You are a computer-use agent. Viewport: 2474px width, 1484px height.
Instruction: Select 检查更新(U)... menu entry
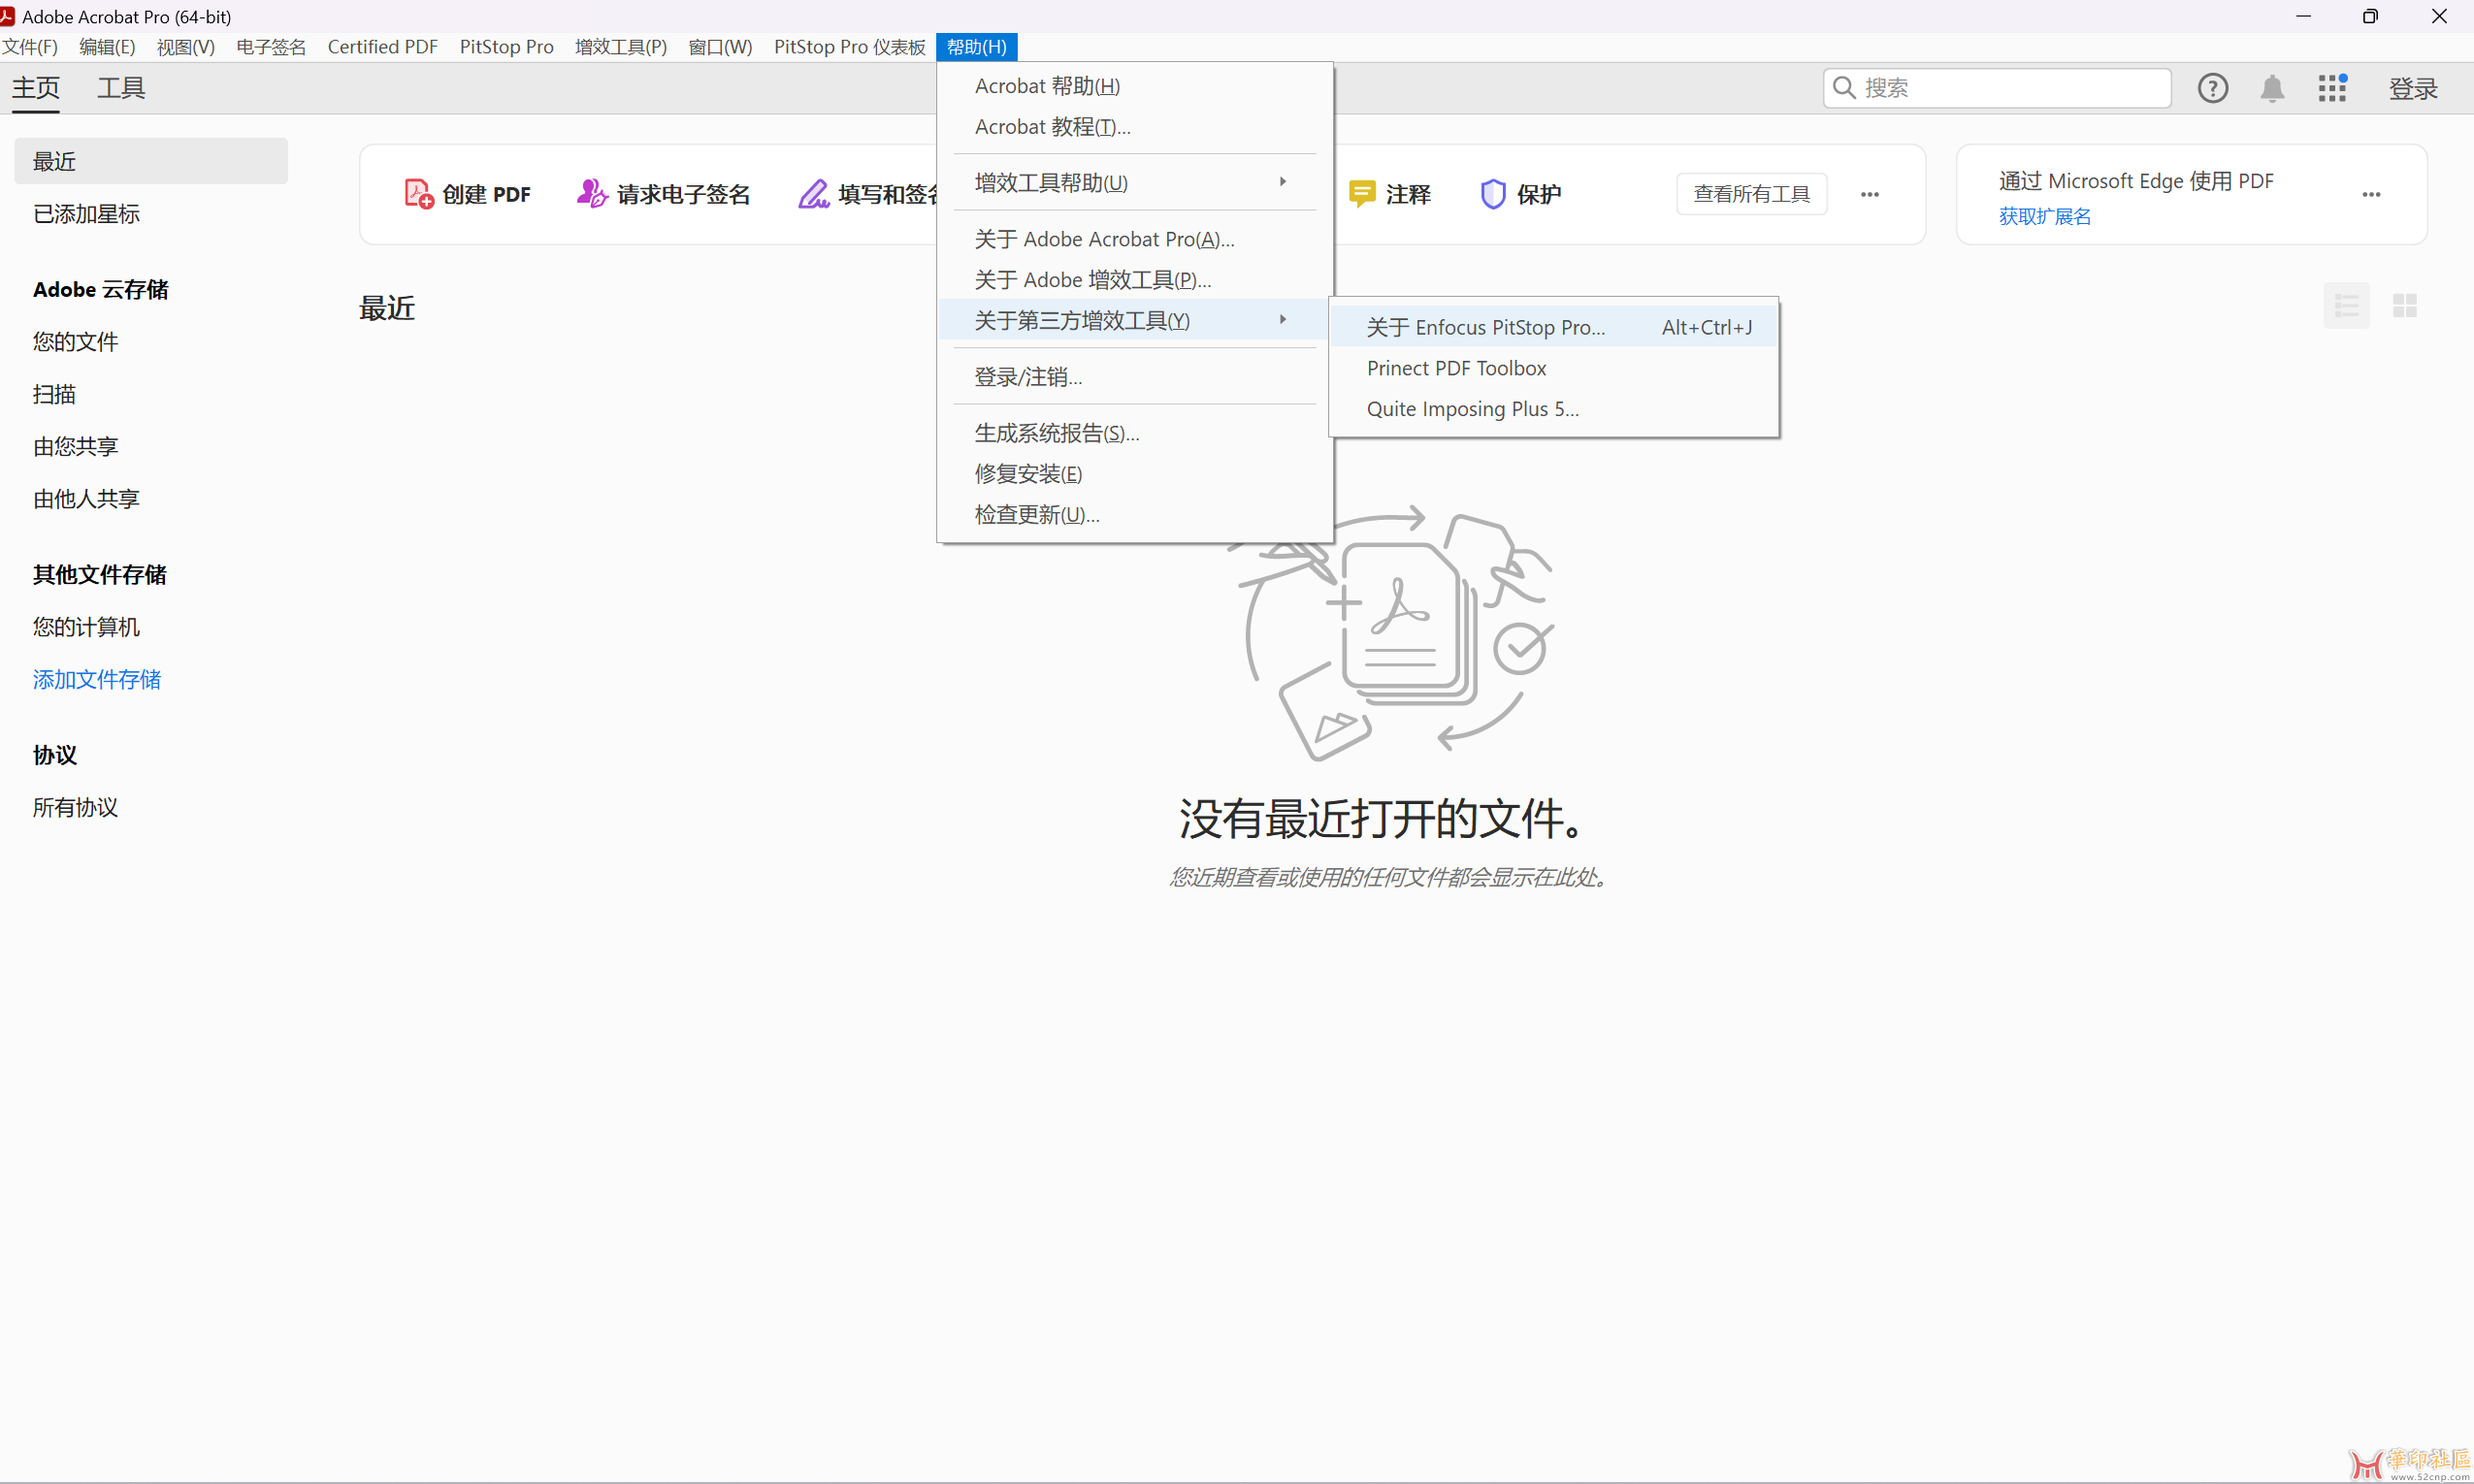tap(1135, 515)
